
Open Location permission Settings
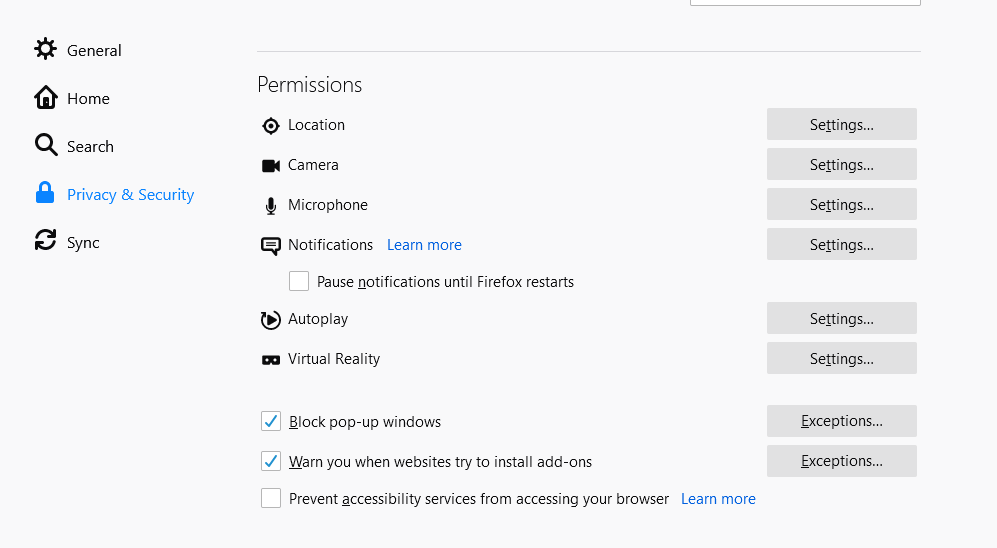(x=842, y=124)
